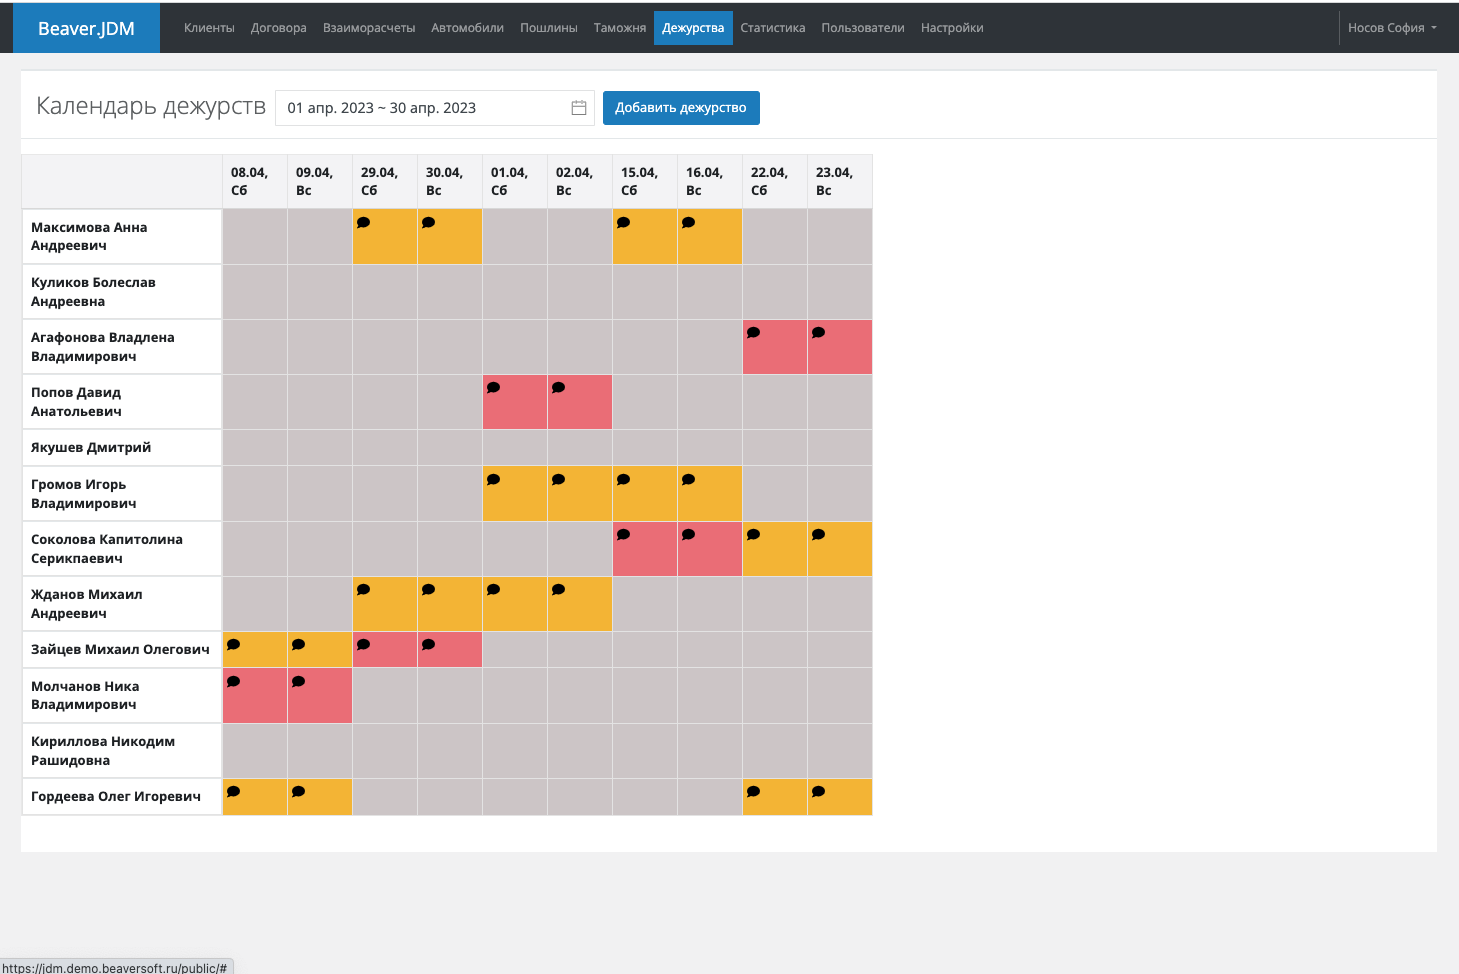Open calendar icon in date range field
This screenshot has width=1459, height=974.
[x=578, y=108]
